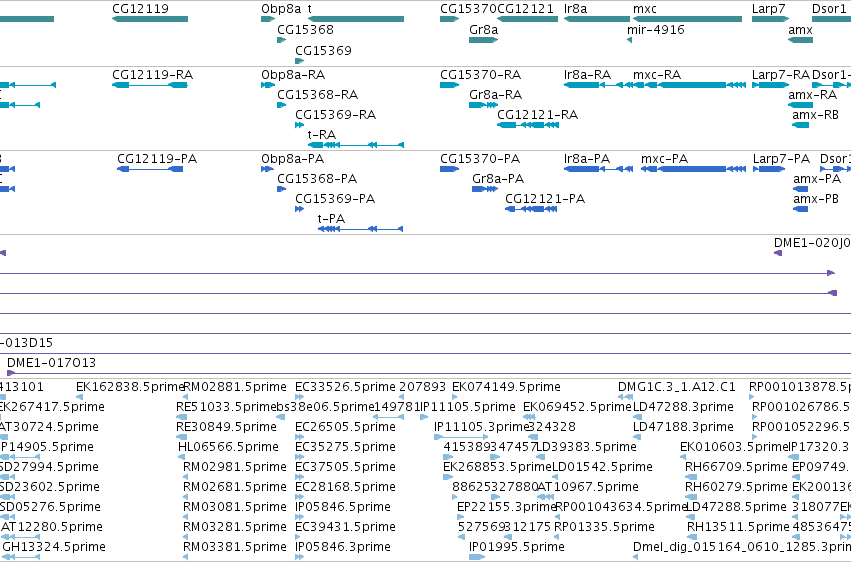Click the CG12119-PA protein label

point(157,158)
